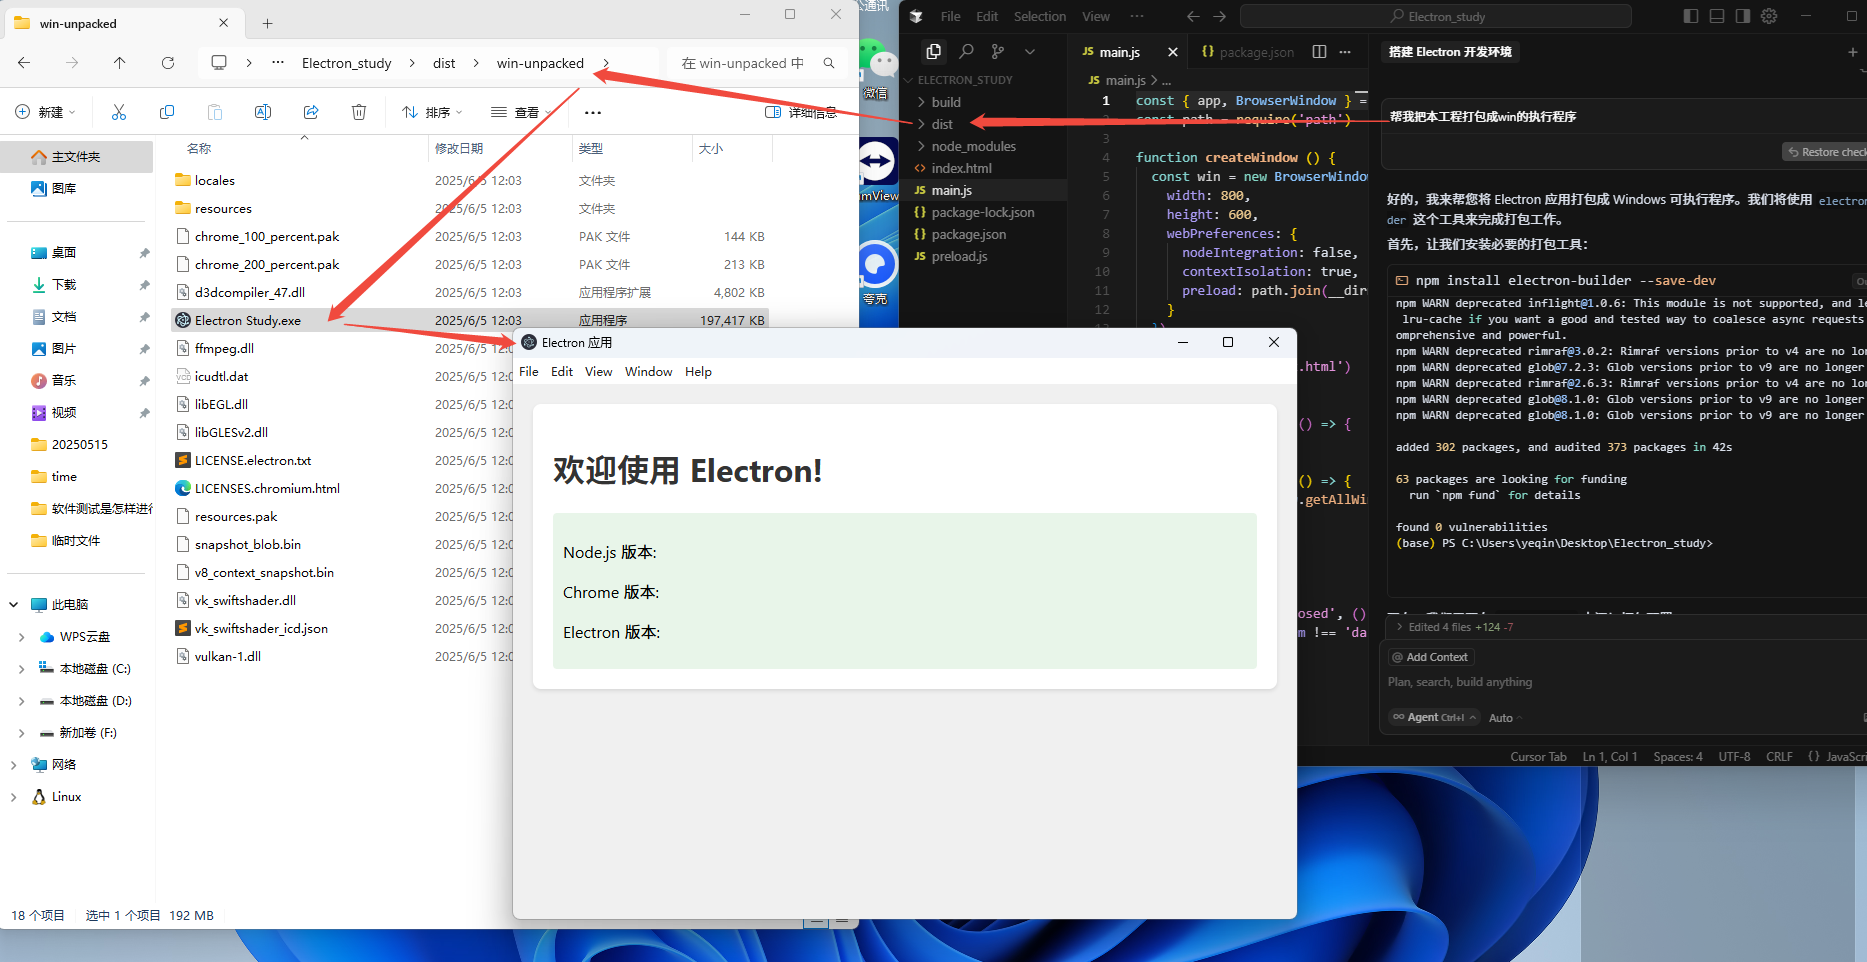Open the three-dot more options in Explorer toolbar

593,112
